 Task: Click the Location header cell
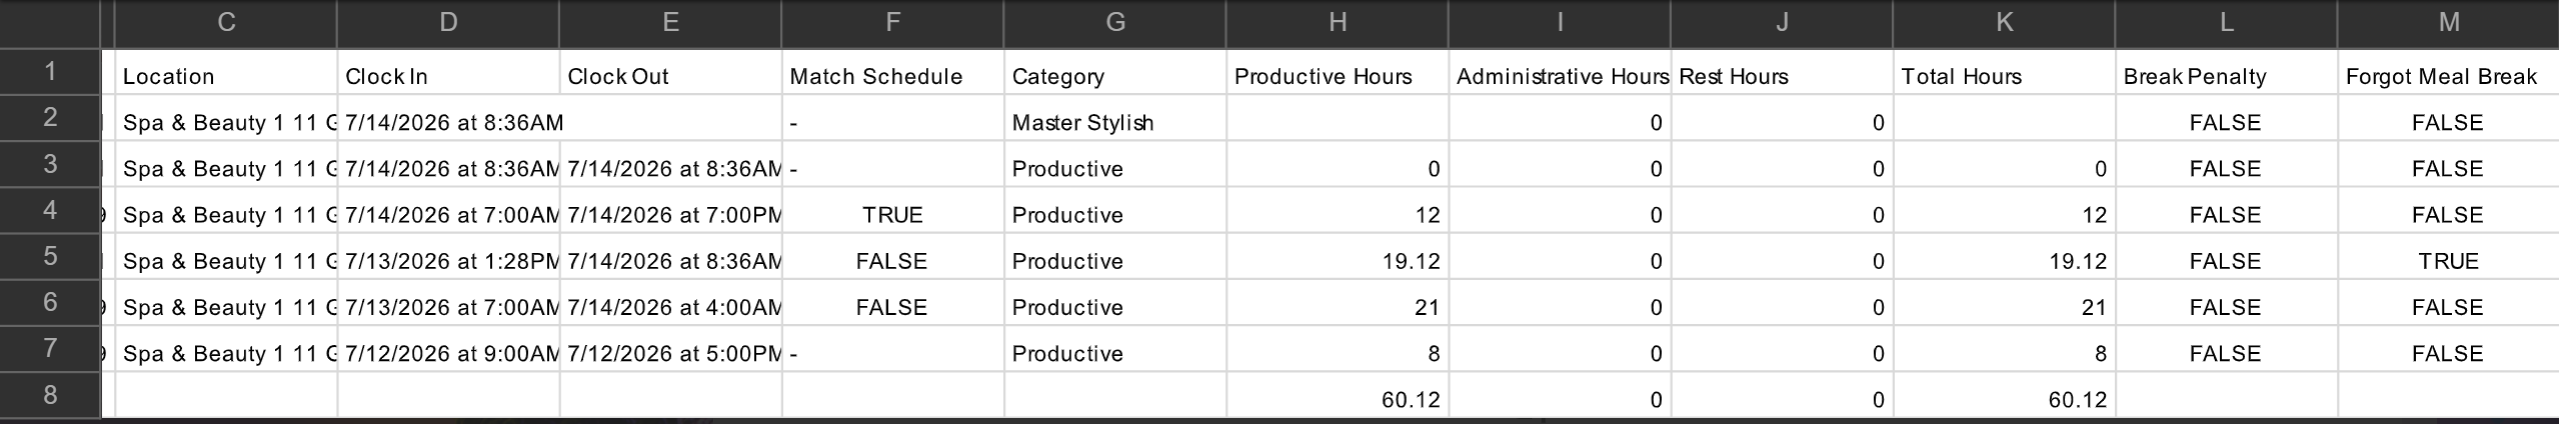tap(226, 76)
